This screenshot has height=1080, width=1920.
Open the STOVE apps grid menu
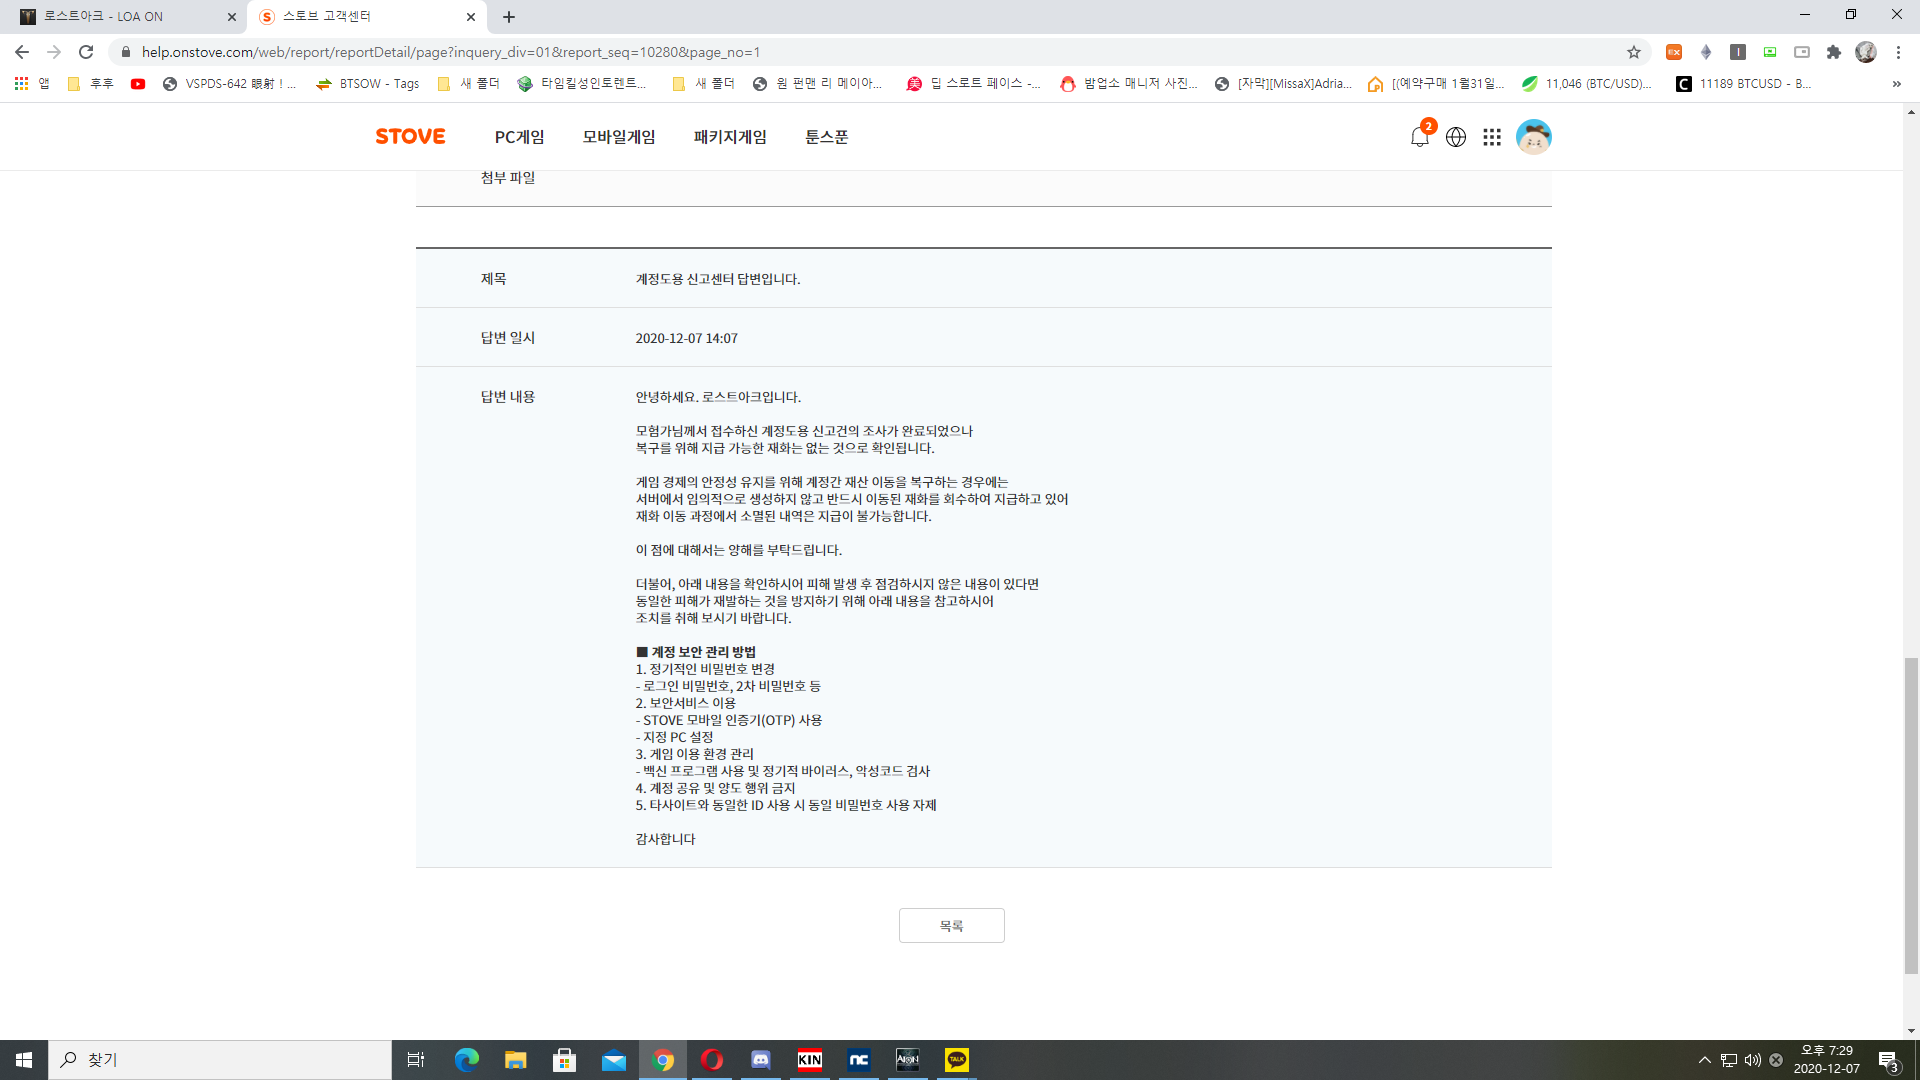click(1492, 137)
